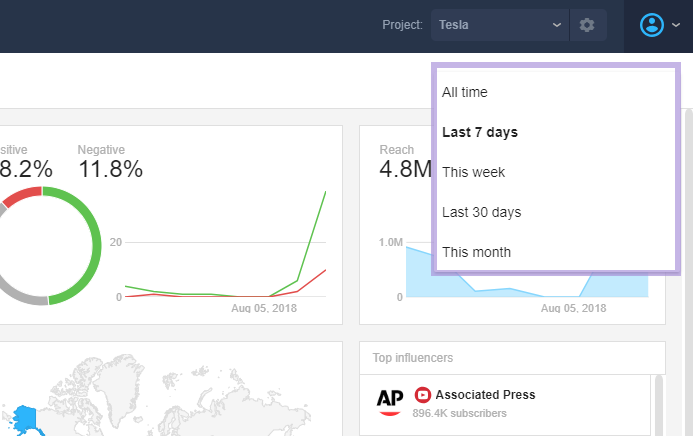Viewport: 693px width, 436px height.
Task: Click the Reach 4.8M value
Action: click(x=405, y=169)
